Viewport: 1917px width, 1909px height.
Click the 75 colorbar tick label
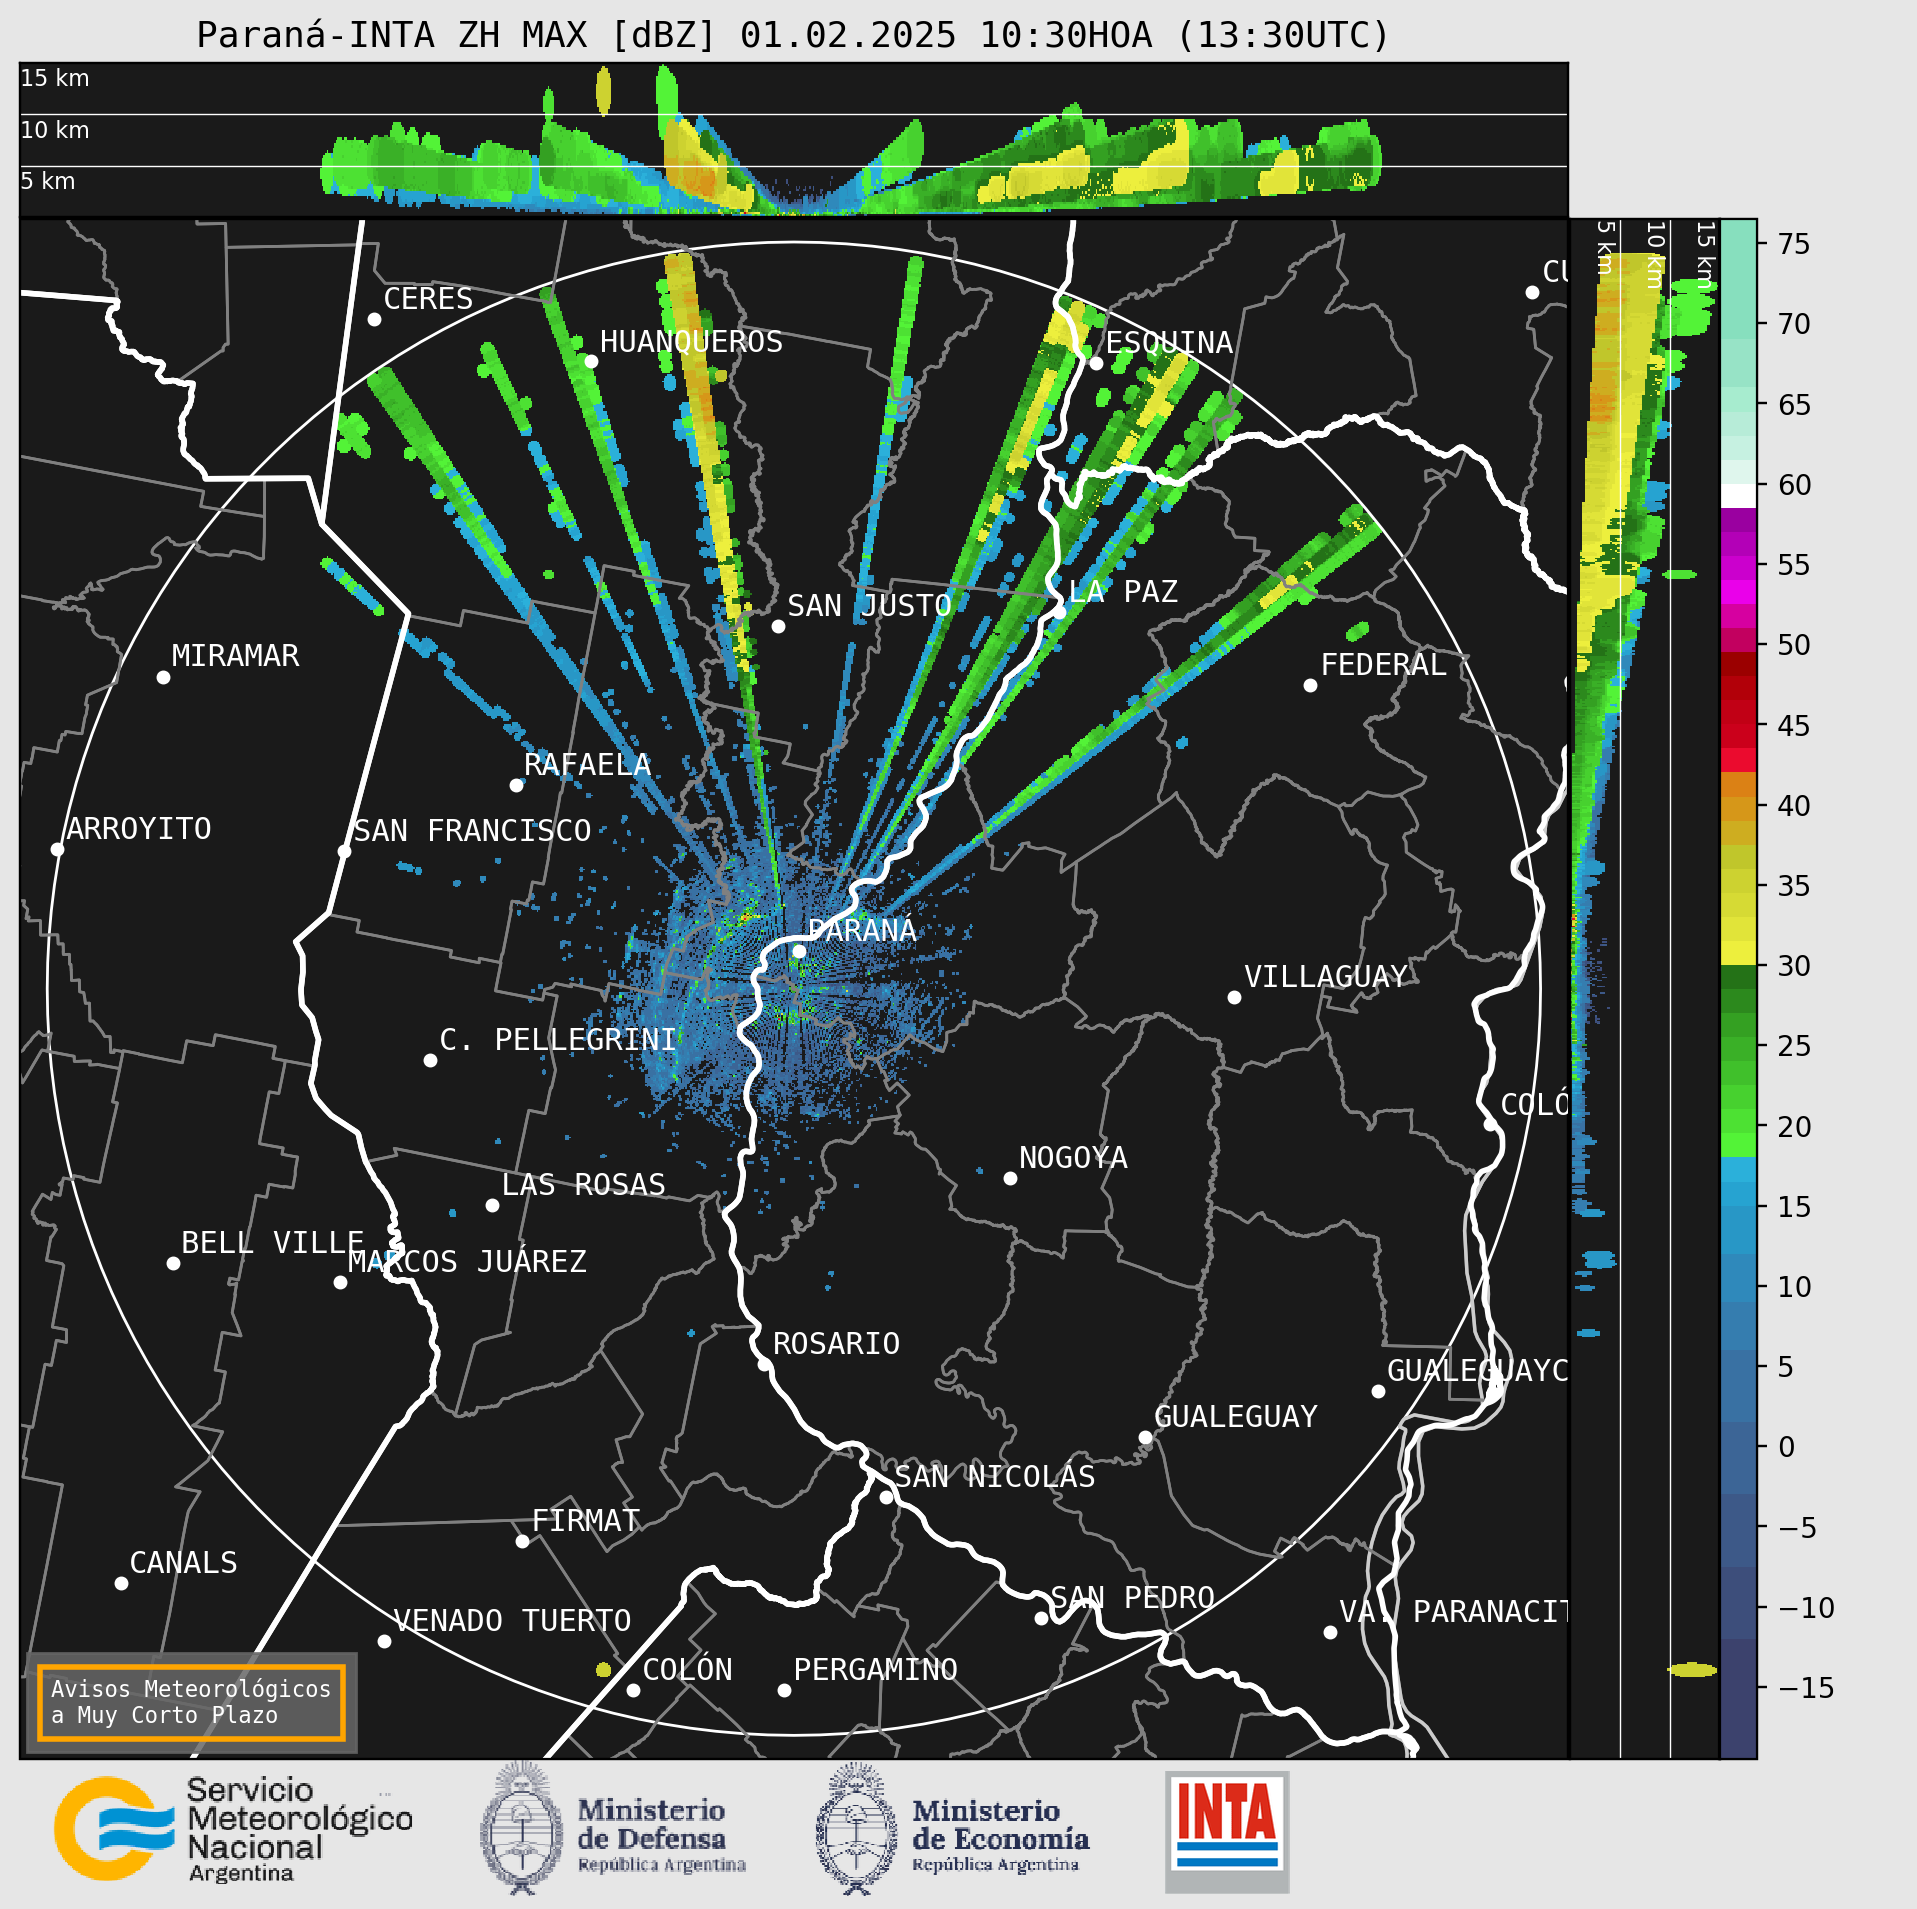[1794, 243]
